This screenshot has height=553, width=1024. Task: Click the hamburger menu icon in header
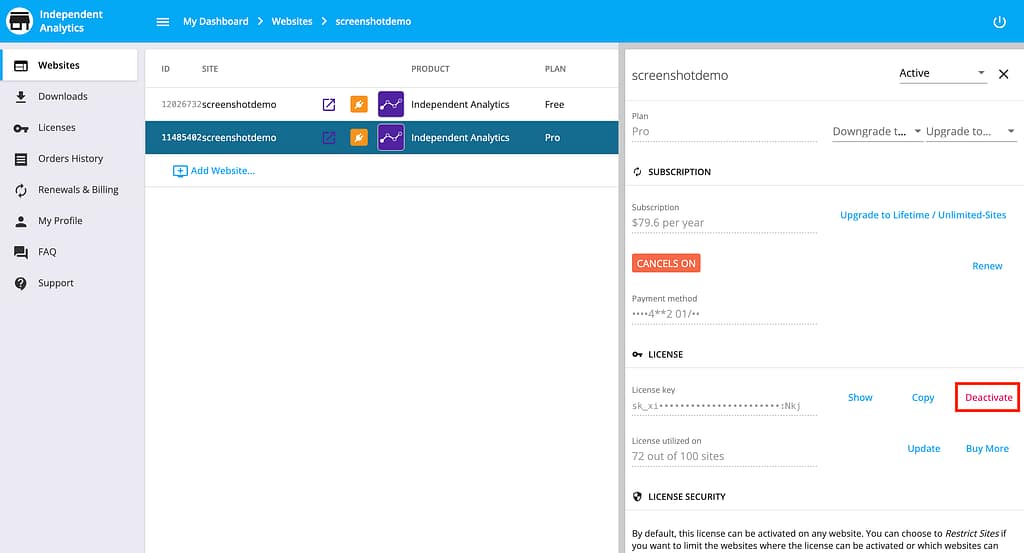click(x=163, y=21)
